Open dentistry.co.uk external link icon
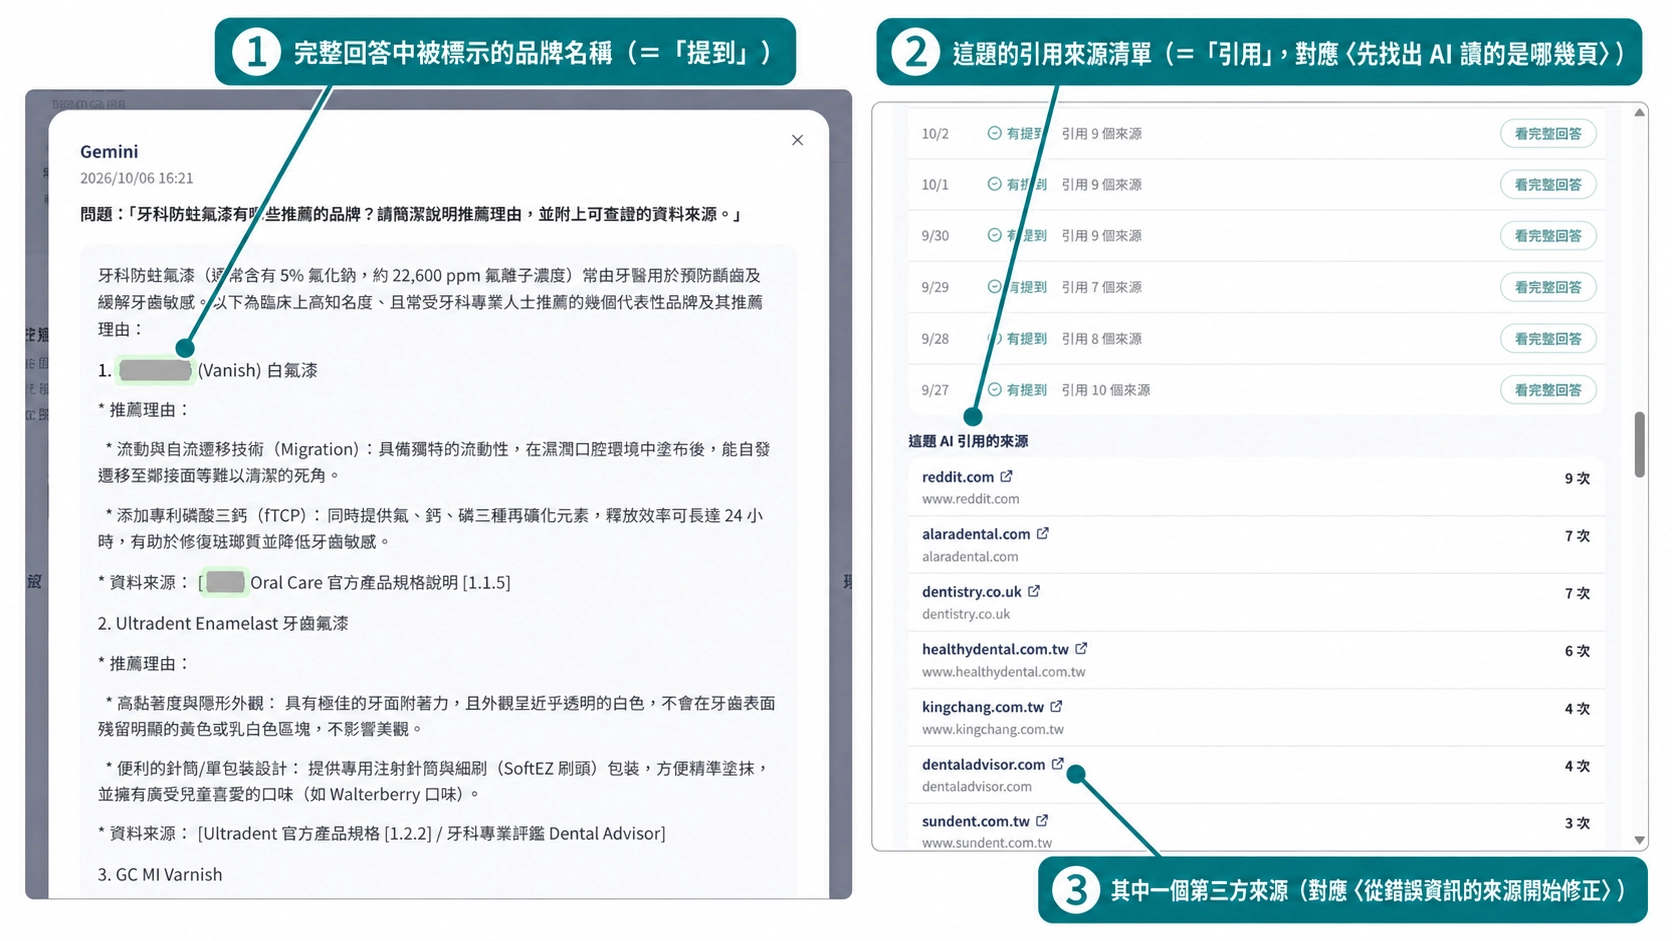Viewport: 1672px width, 941px height. tap(1034, 591)
